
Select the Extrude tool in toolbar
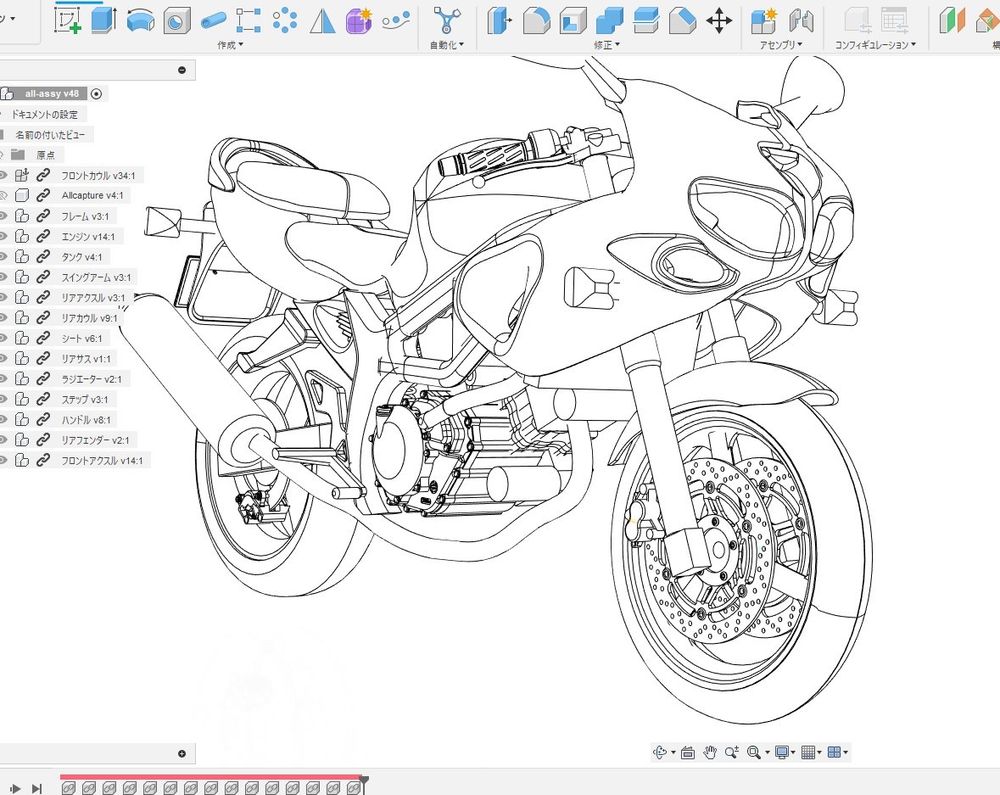point(104,20)
